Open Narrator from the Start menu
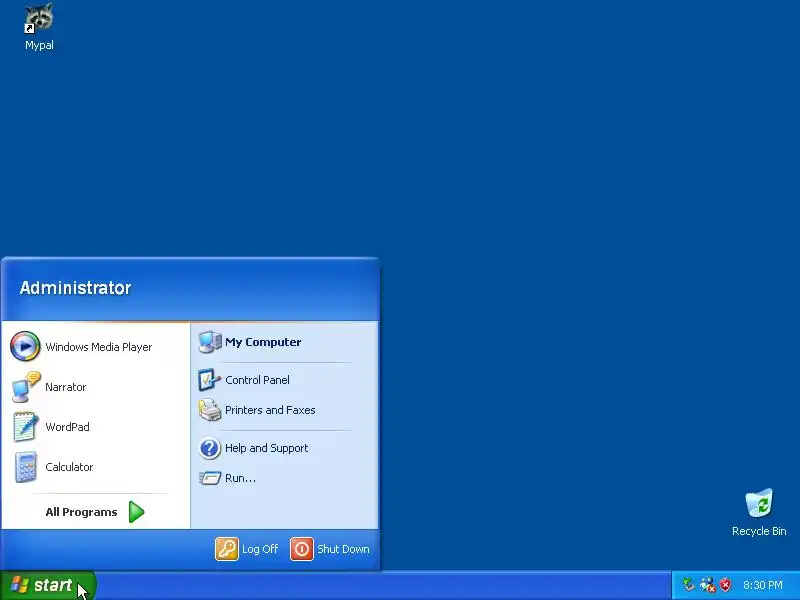The width and height of the screenshot is (800, 600). click(x=95, y=387)
